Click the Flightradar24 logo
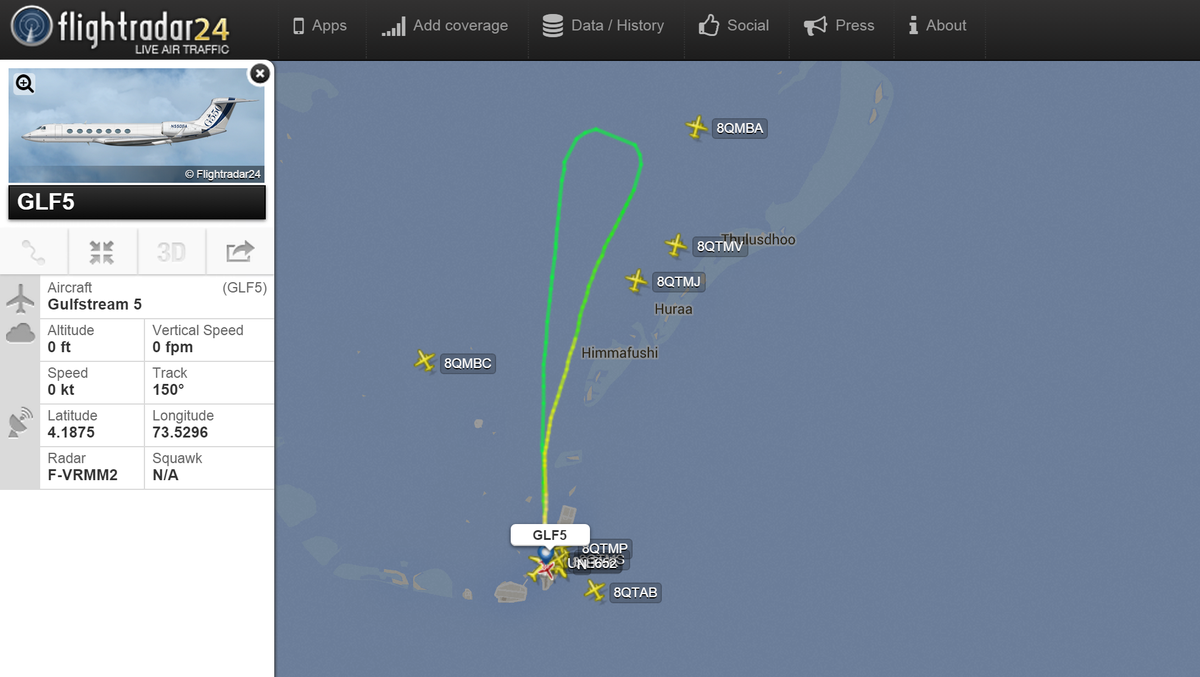 [120, 29]
